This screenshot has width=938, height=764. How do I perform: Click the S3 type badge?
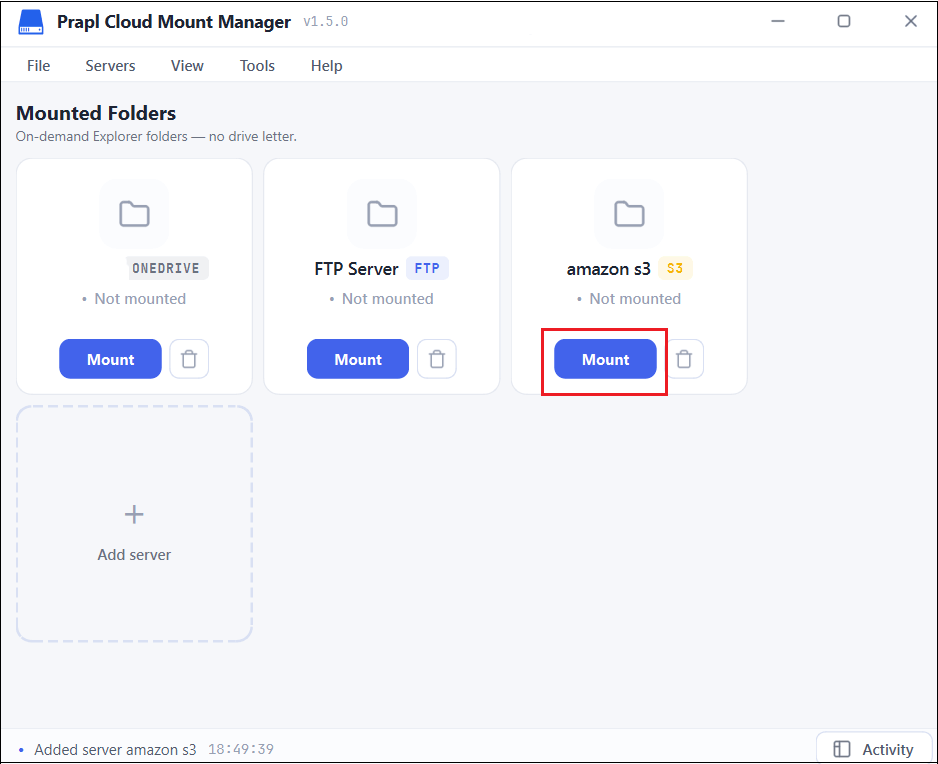[675, 268]
